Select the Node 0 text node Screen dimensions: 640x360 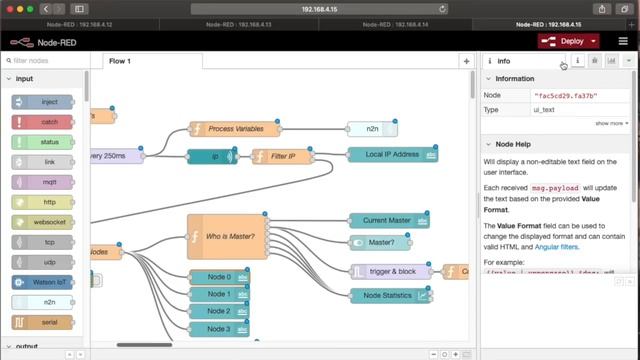pyautogui.click(x=219, y=277)
